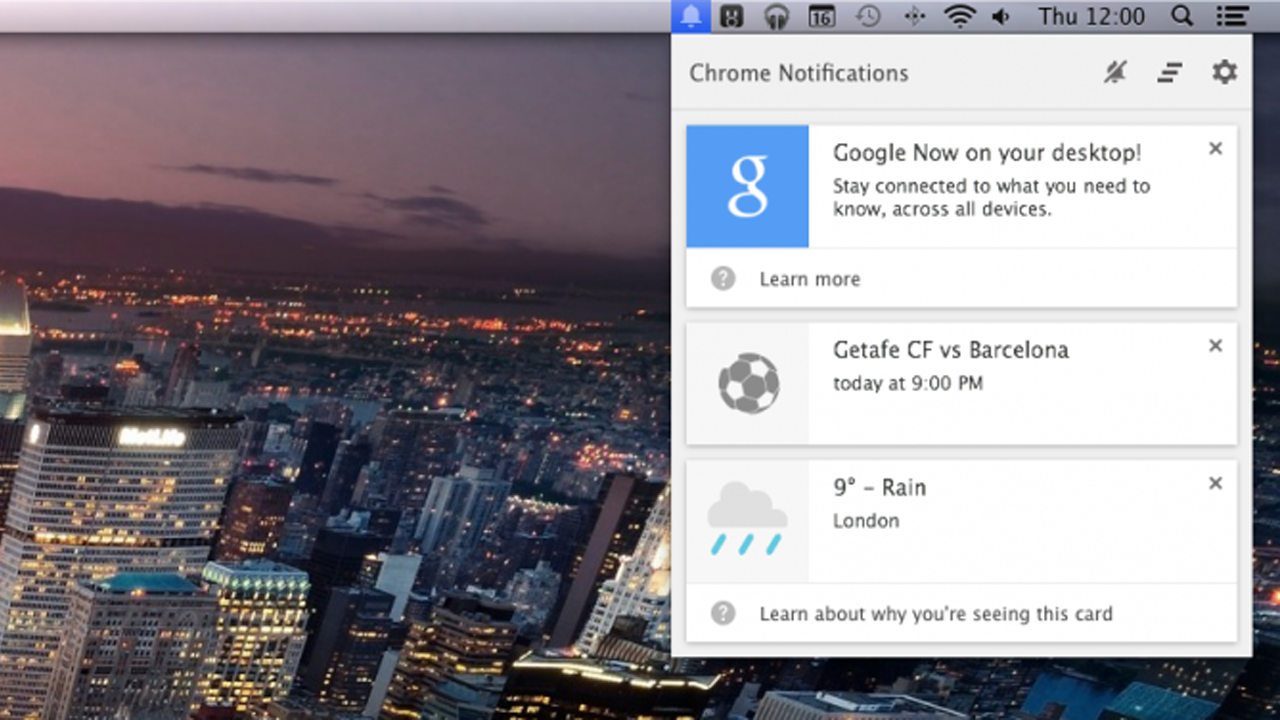
Task: Click the Time Machine icon in the menu bar
Action: [x=867, y=16]
